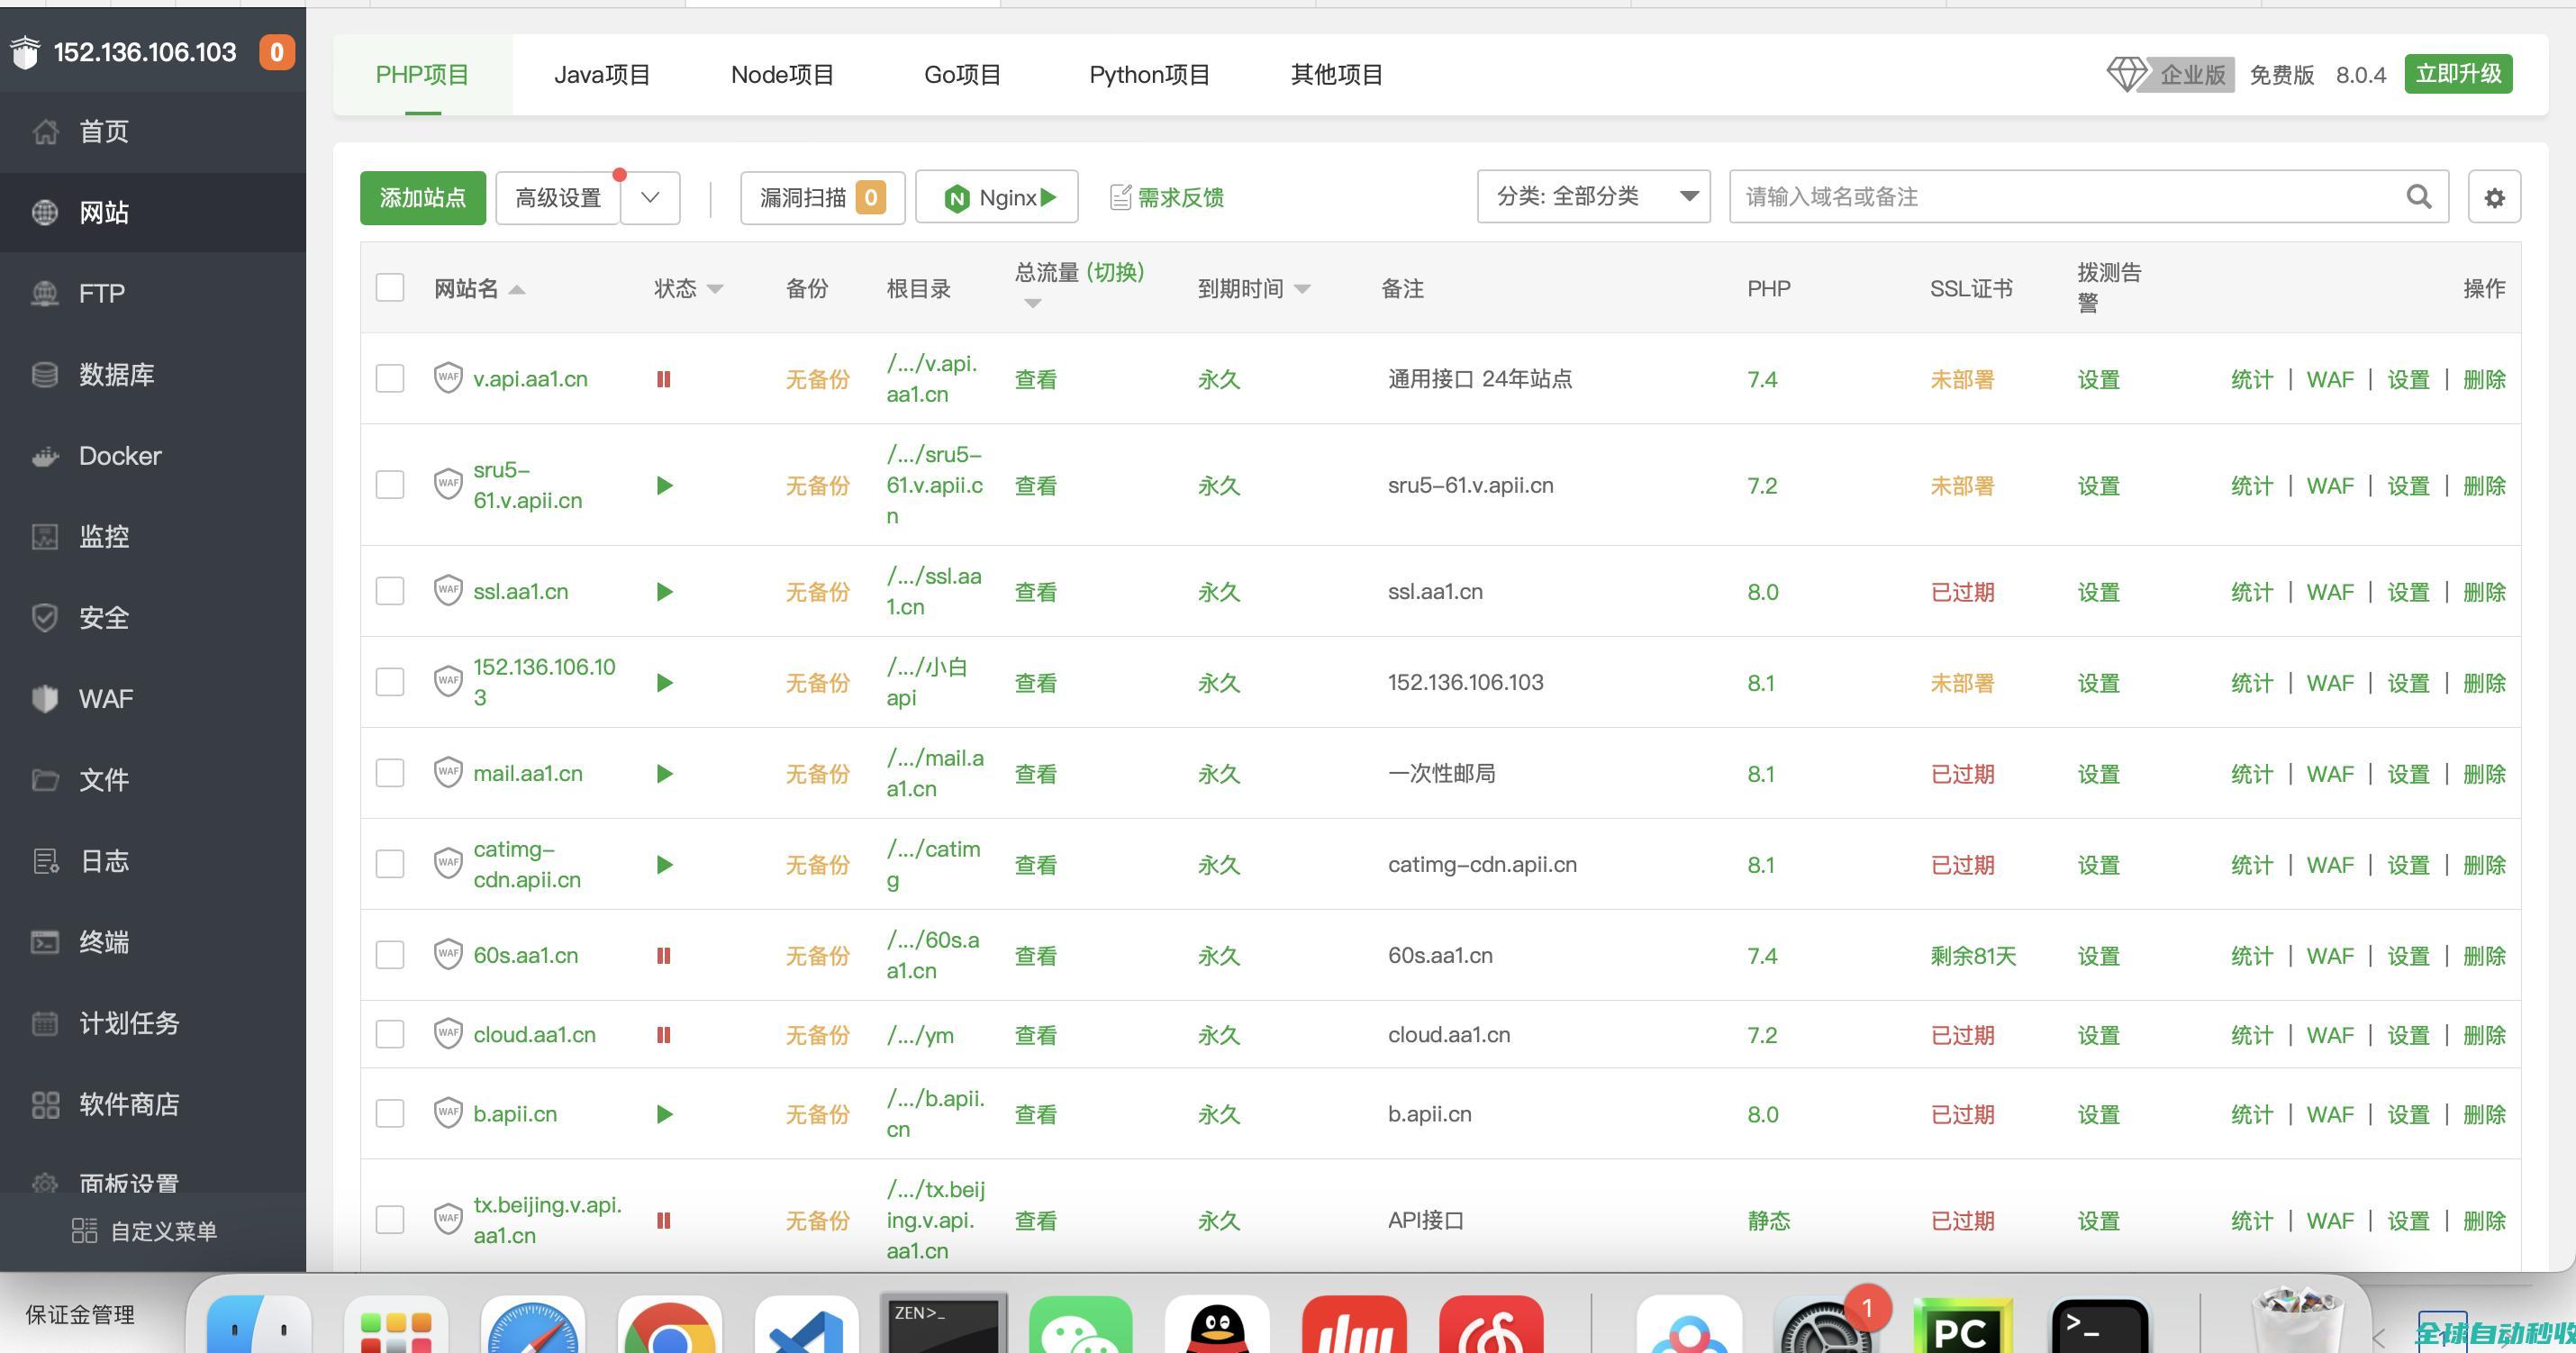Sort by the 到期时间 column arrow
Viewport: 2576px width, 1353px height.
[x=1302, y=289]
